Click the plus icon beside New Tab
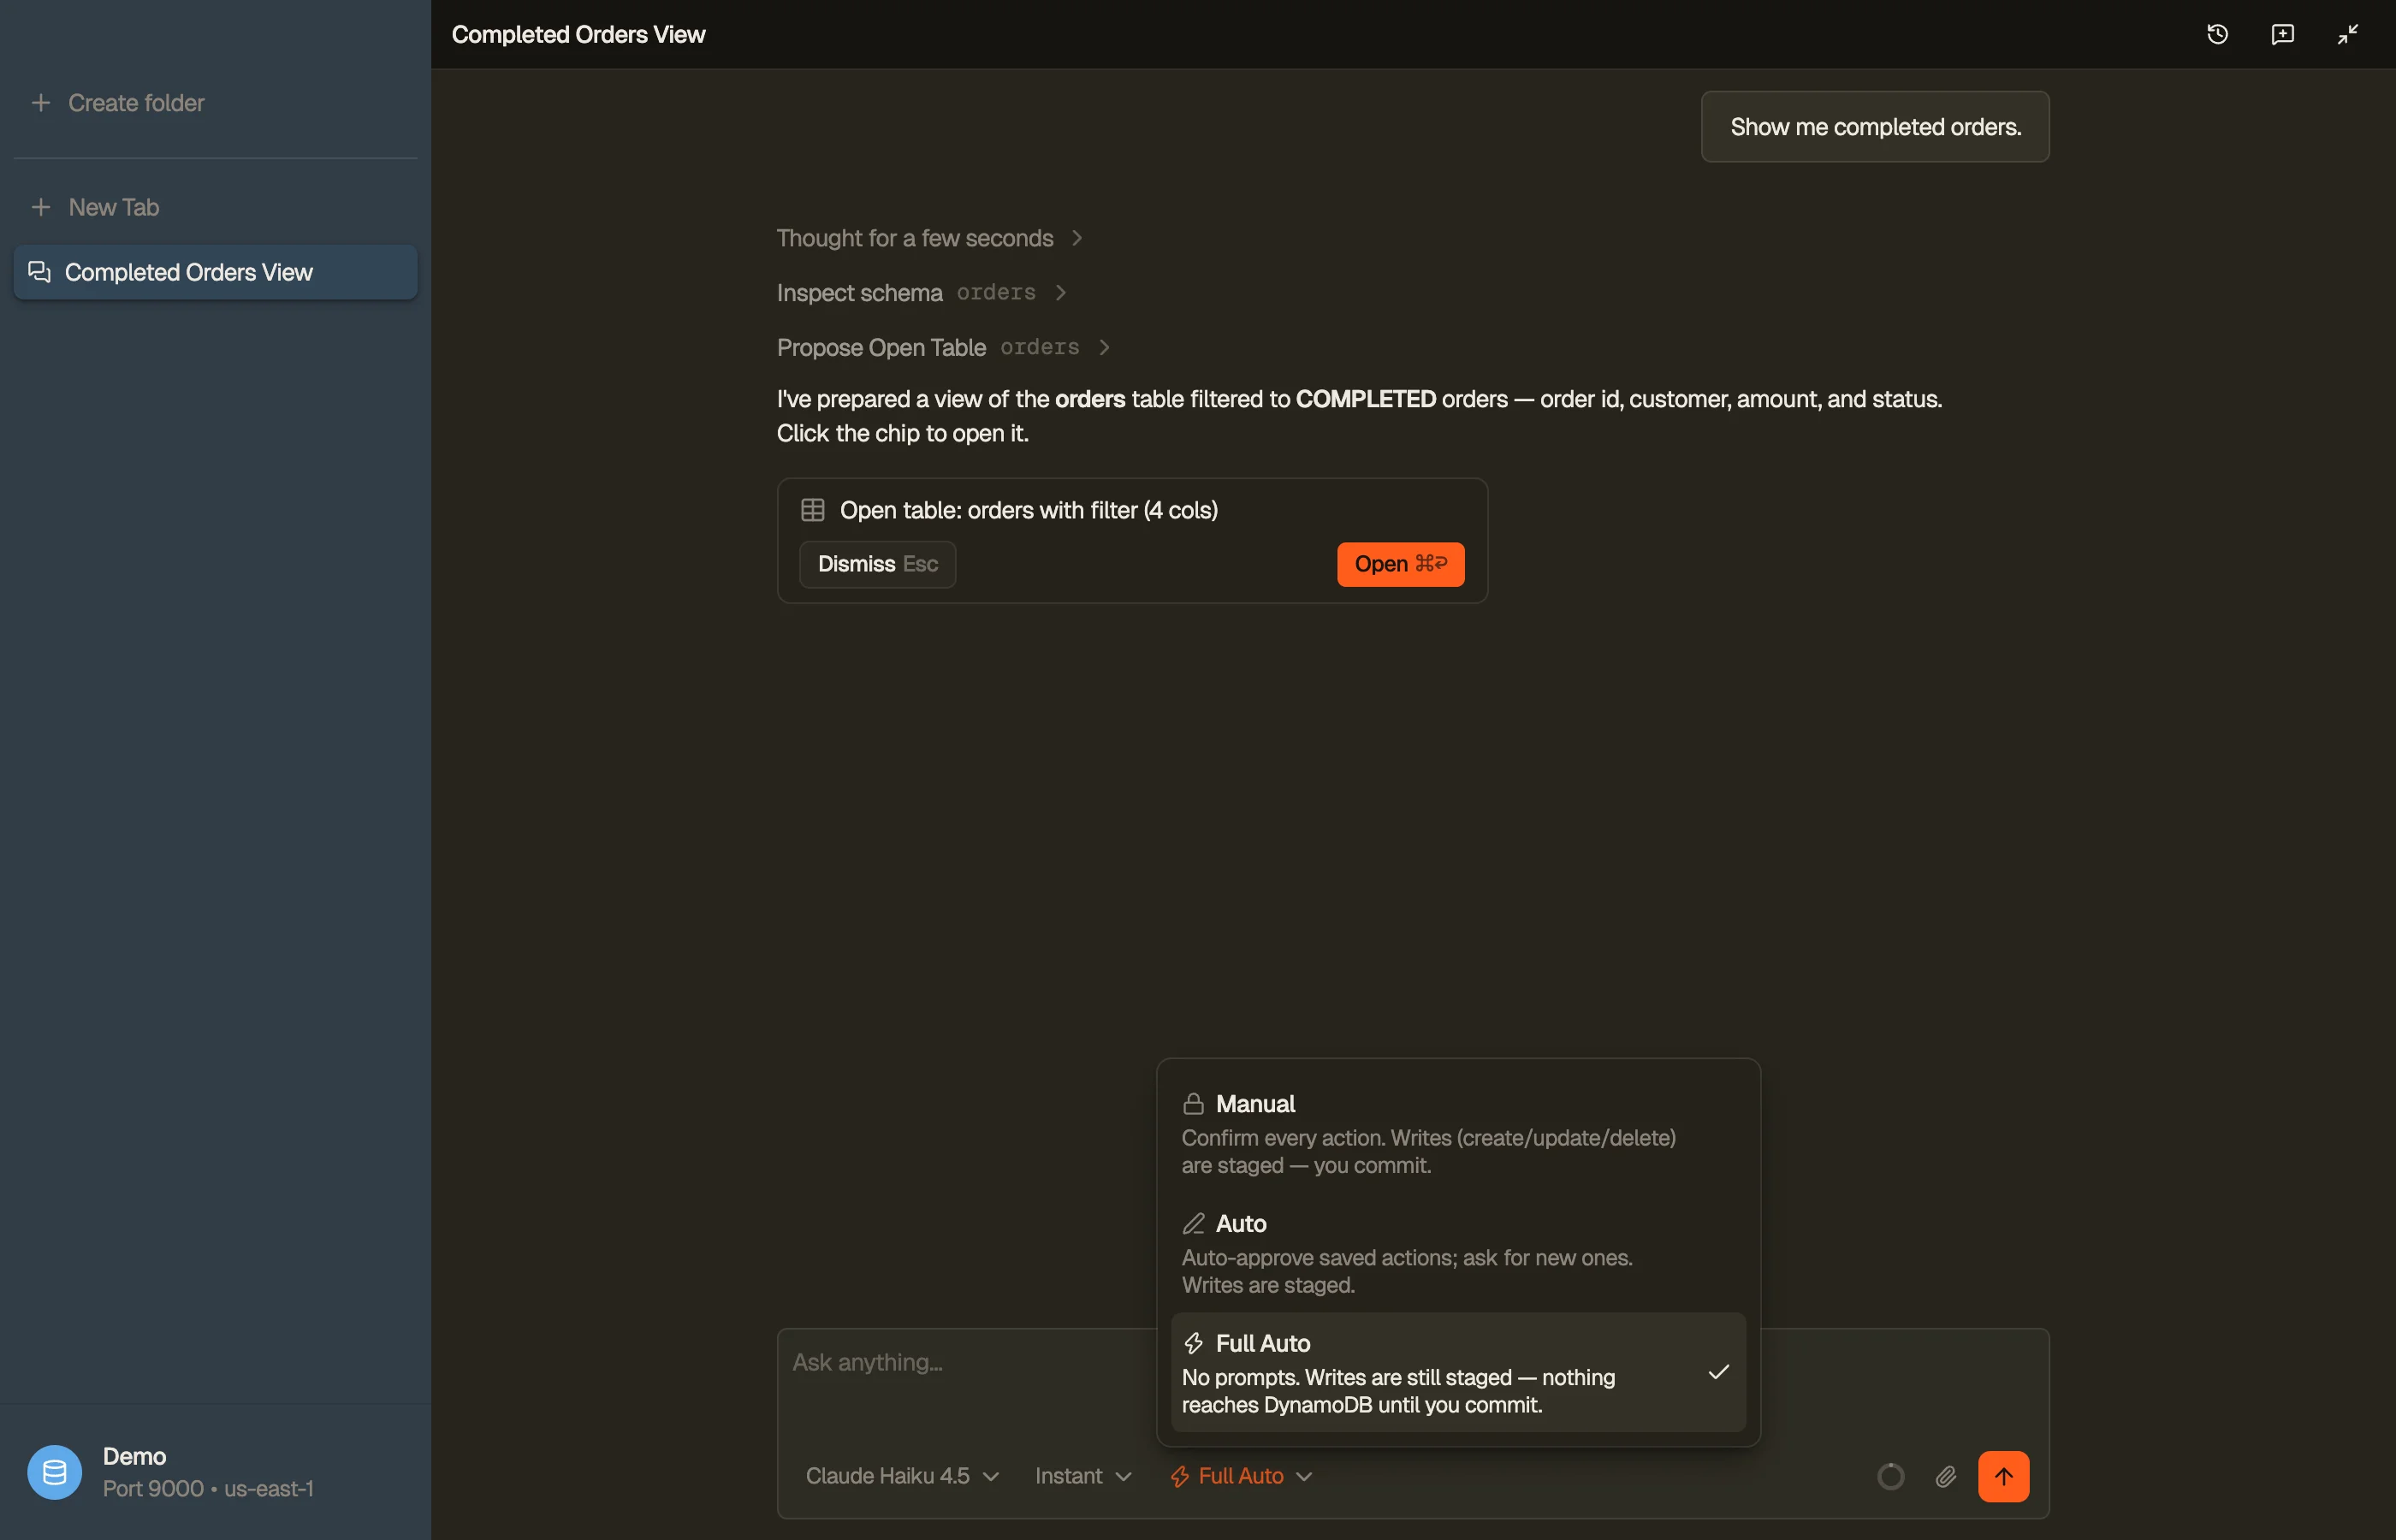2396x1540 pixels. (41, 207)
